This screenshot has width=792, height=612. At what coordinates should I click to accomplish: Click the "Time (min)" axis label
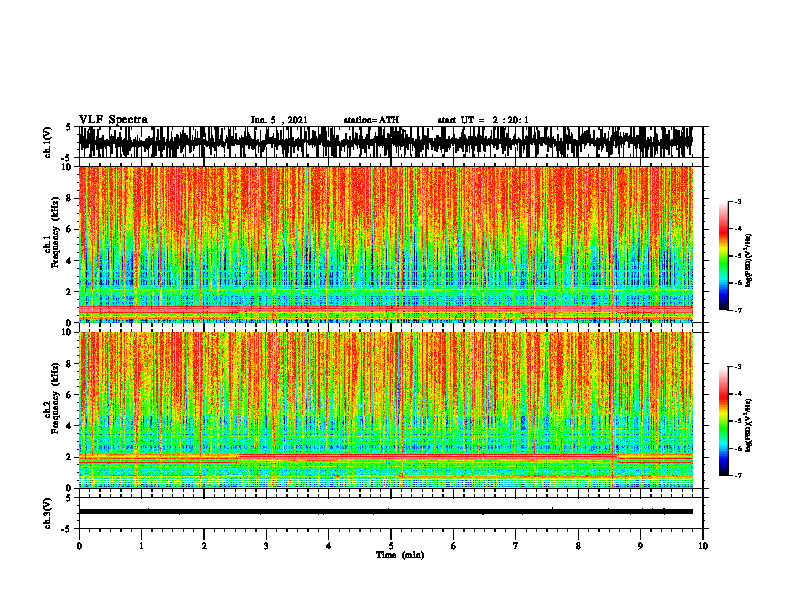coord(400,555)
